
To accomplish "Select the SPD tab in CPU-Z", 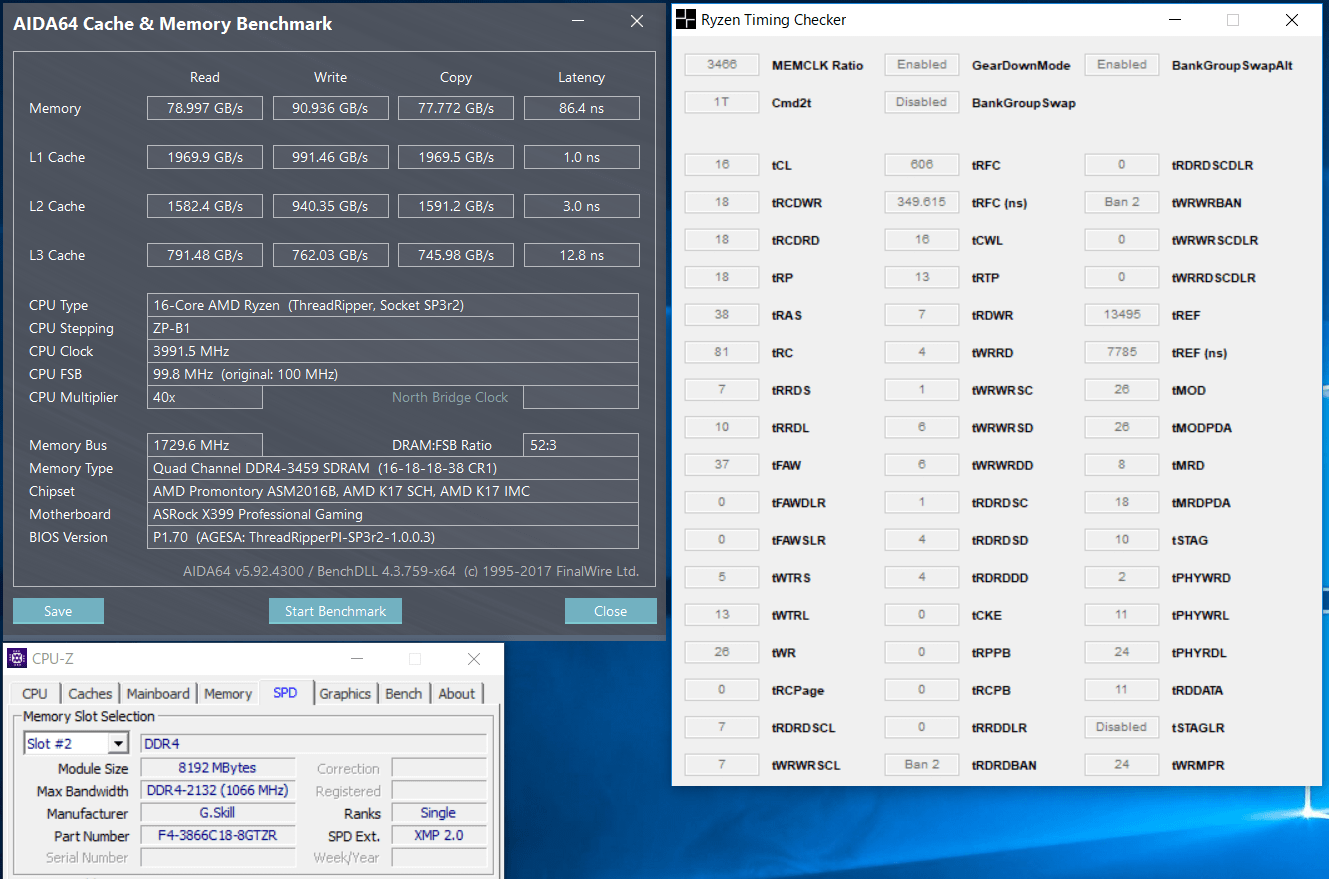I will click(x=285, y=692).
